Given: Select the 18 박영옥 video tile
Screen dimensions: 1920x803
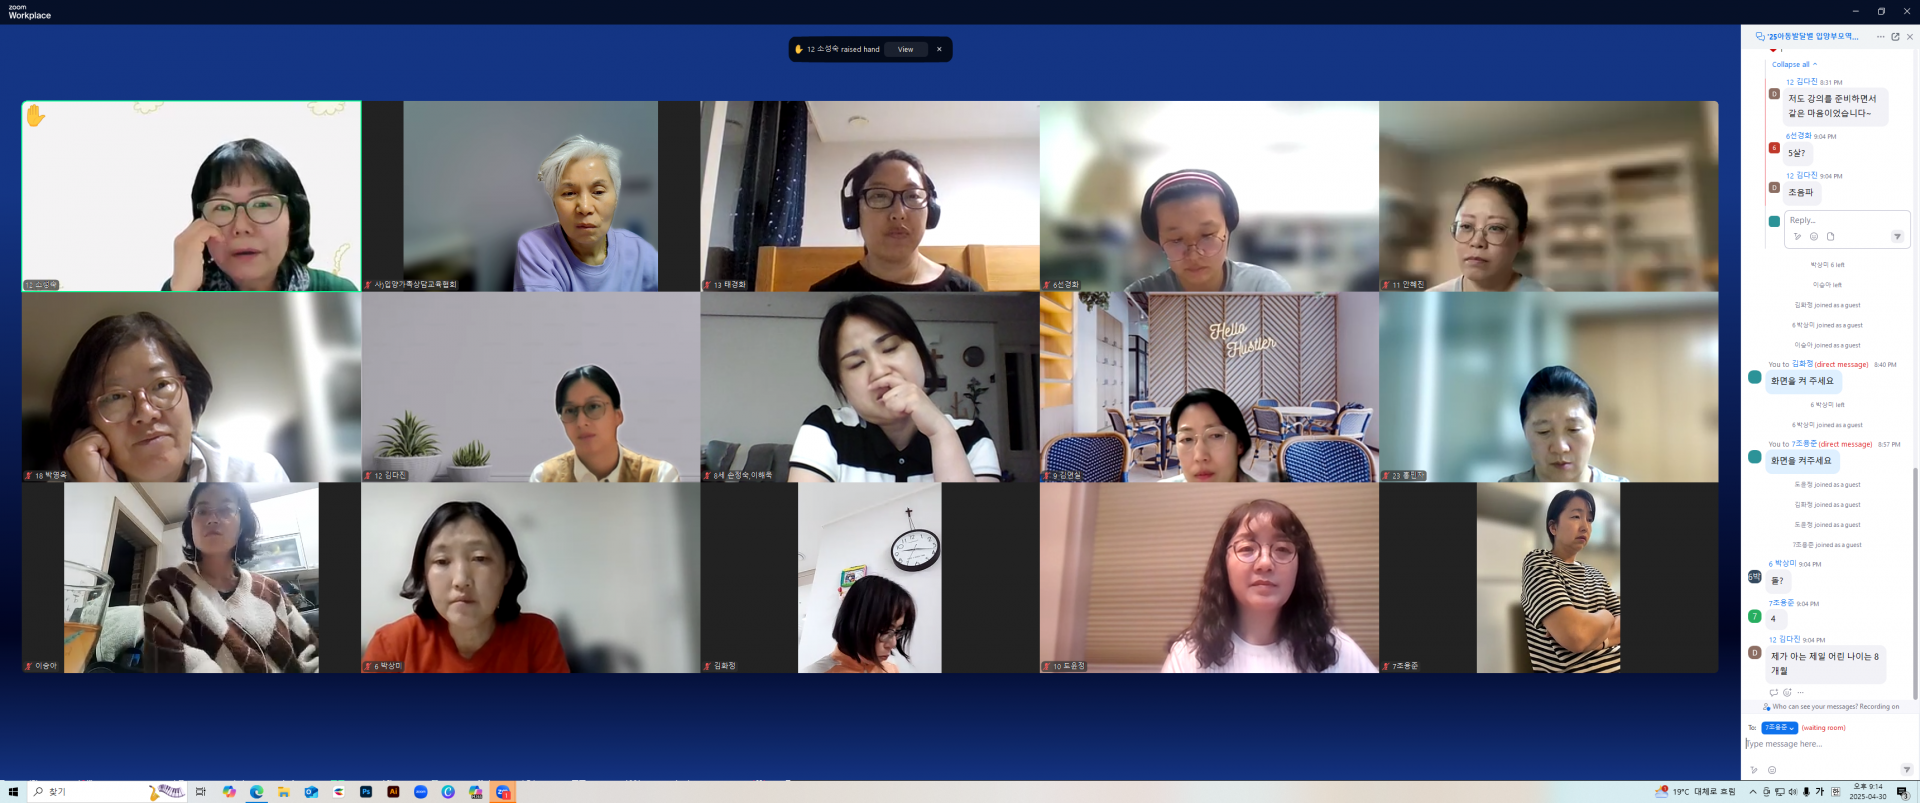Looking at the screenshot, I should click(191, 387).
